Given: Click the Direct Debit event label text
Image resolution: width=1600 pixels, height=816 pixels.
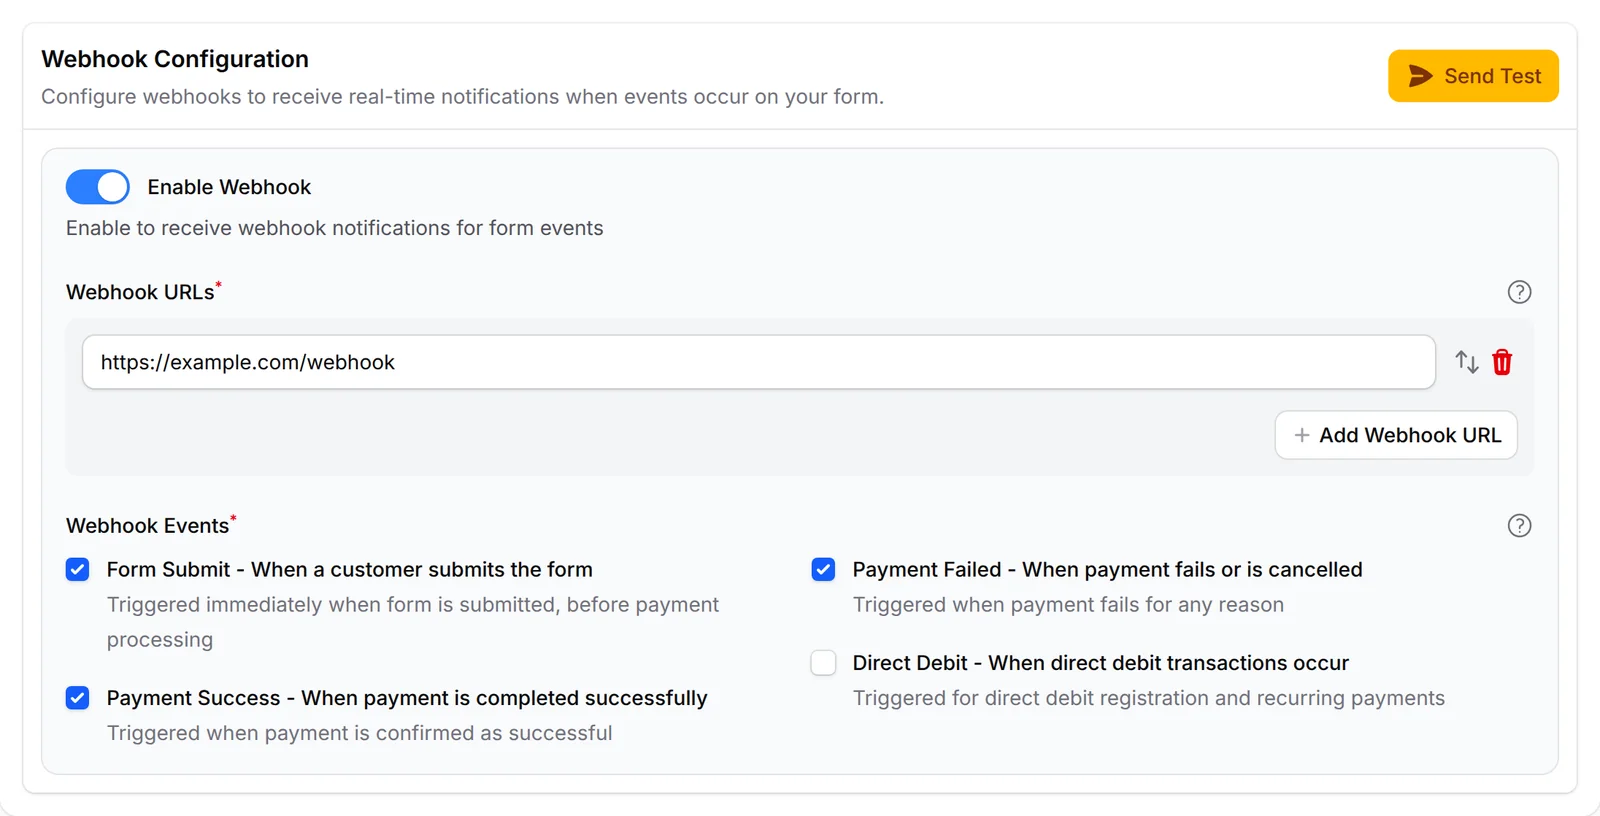Looking at the screenshot, I should pyautogui.click(x=1101, y=663).
